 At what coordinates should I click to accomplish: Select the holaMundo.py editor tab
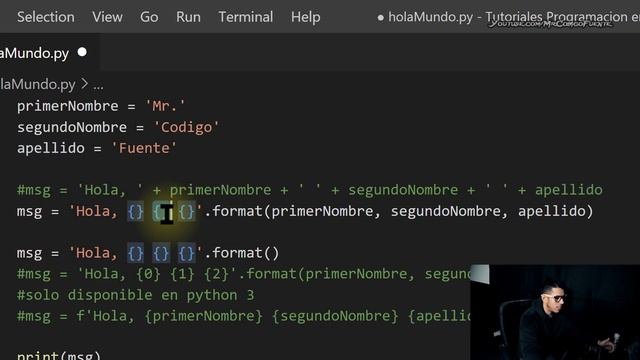(49, 53)
